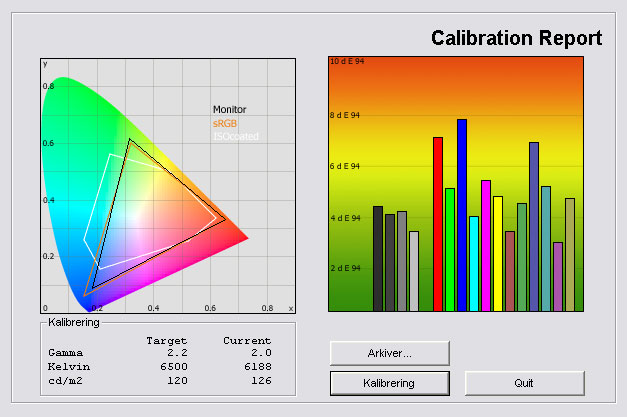
Task: Click the ISOcoated legend label
Action: point(236,136)
